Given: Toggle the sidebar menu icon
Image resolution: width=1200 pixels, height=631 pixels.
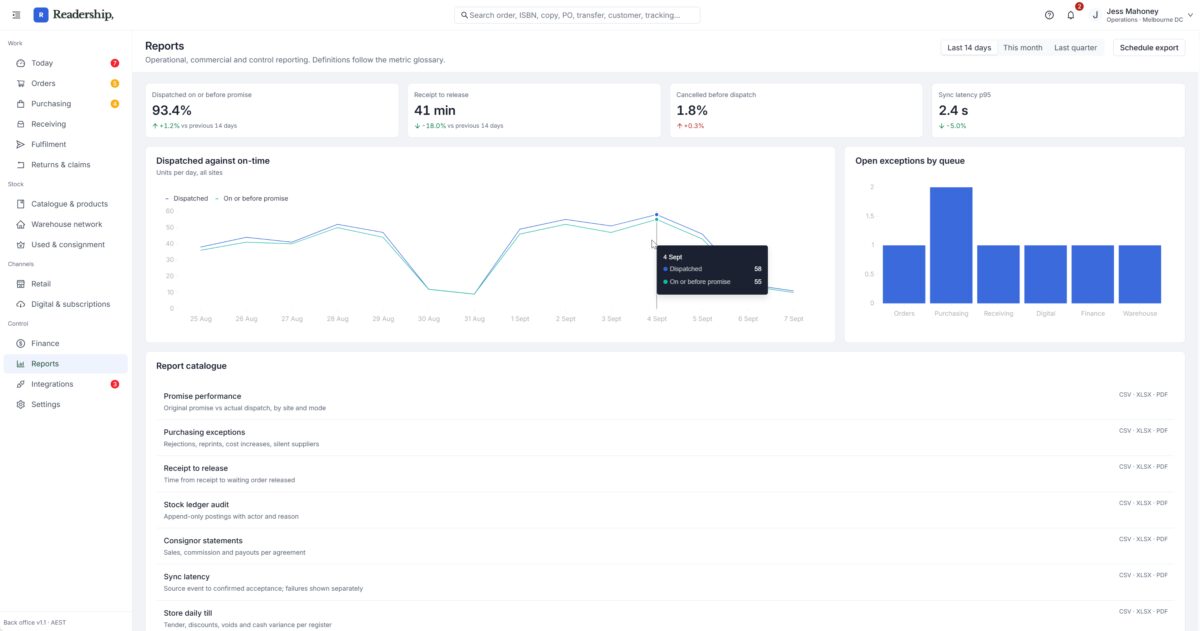Looking at the screenshot, I should coord(16,15).
